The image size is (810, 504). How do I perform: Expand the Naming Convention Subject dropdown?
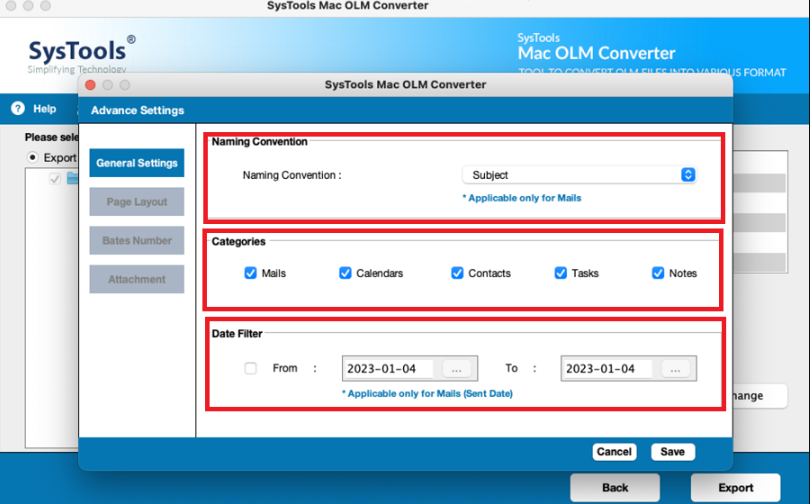pyautogui.click(x=579, y=175)
